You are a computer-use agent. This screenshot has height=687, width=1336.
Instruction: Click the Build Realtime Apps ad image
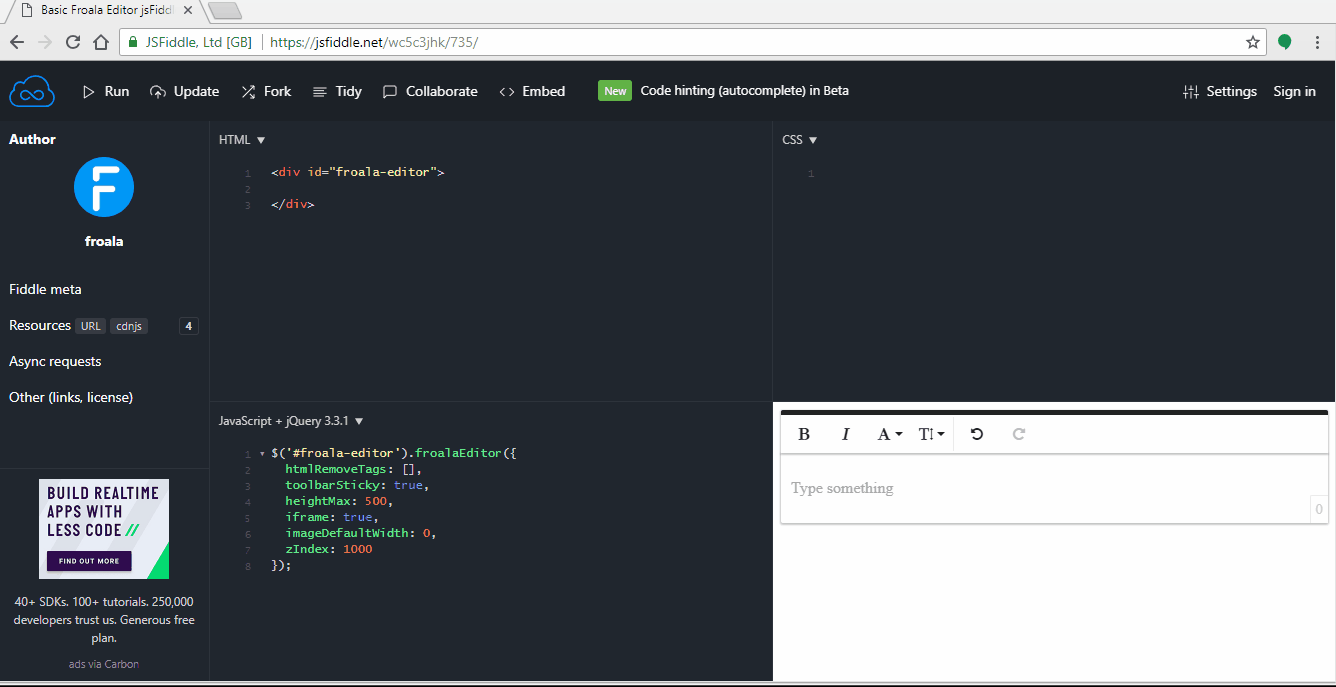tap(104, 529)
